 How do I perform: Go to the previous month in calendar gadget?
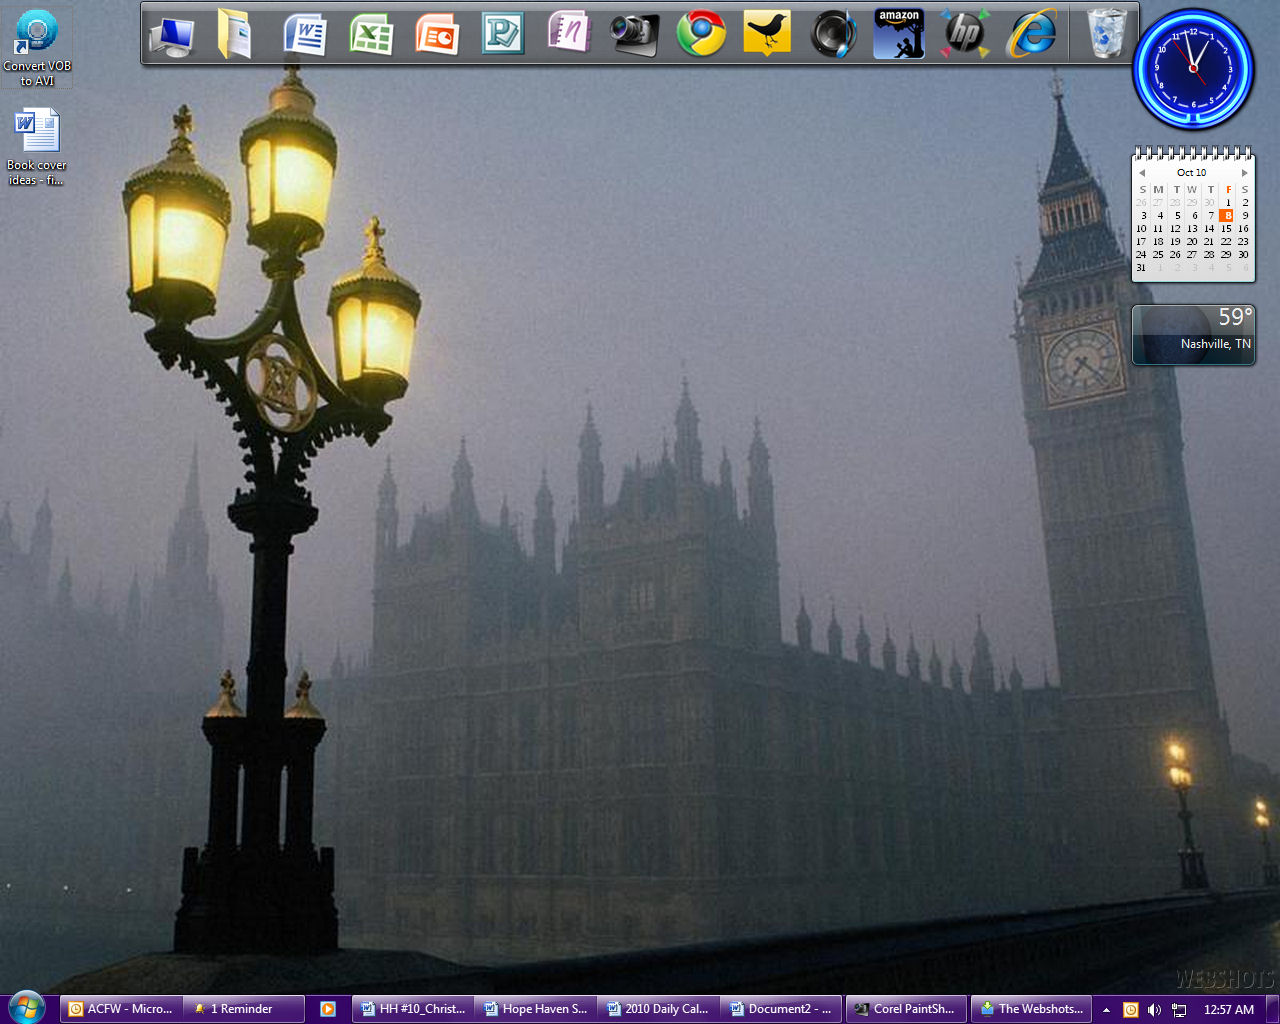pos(1142,173)
